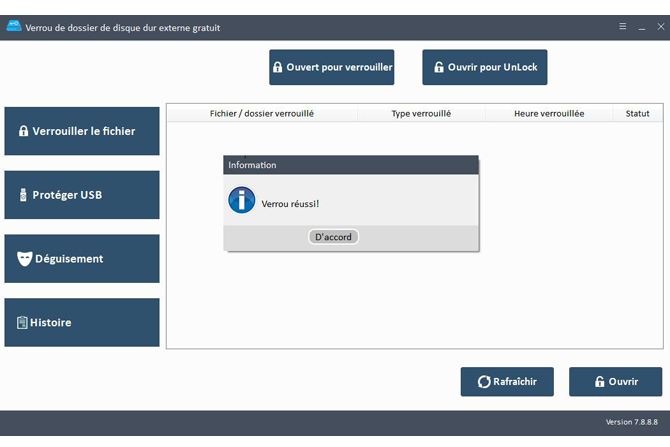Switch to the Verrouiller le fichier tab
Image resolution: width=670 pixels, height=447 pixels.
point(82,131)
